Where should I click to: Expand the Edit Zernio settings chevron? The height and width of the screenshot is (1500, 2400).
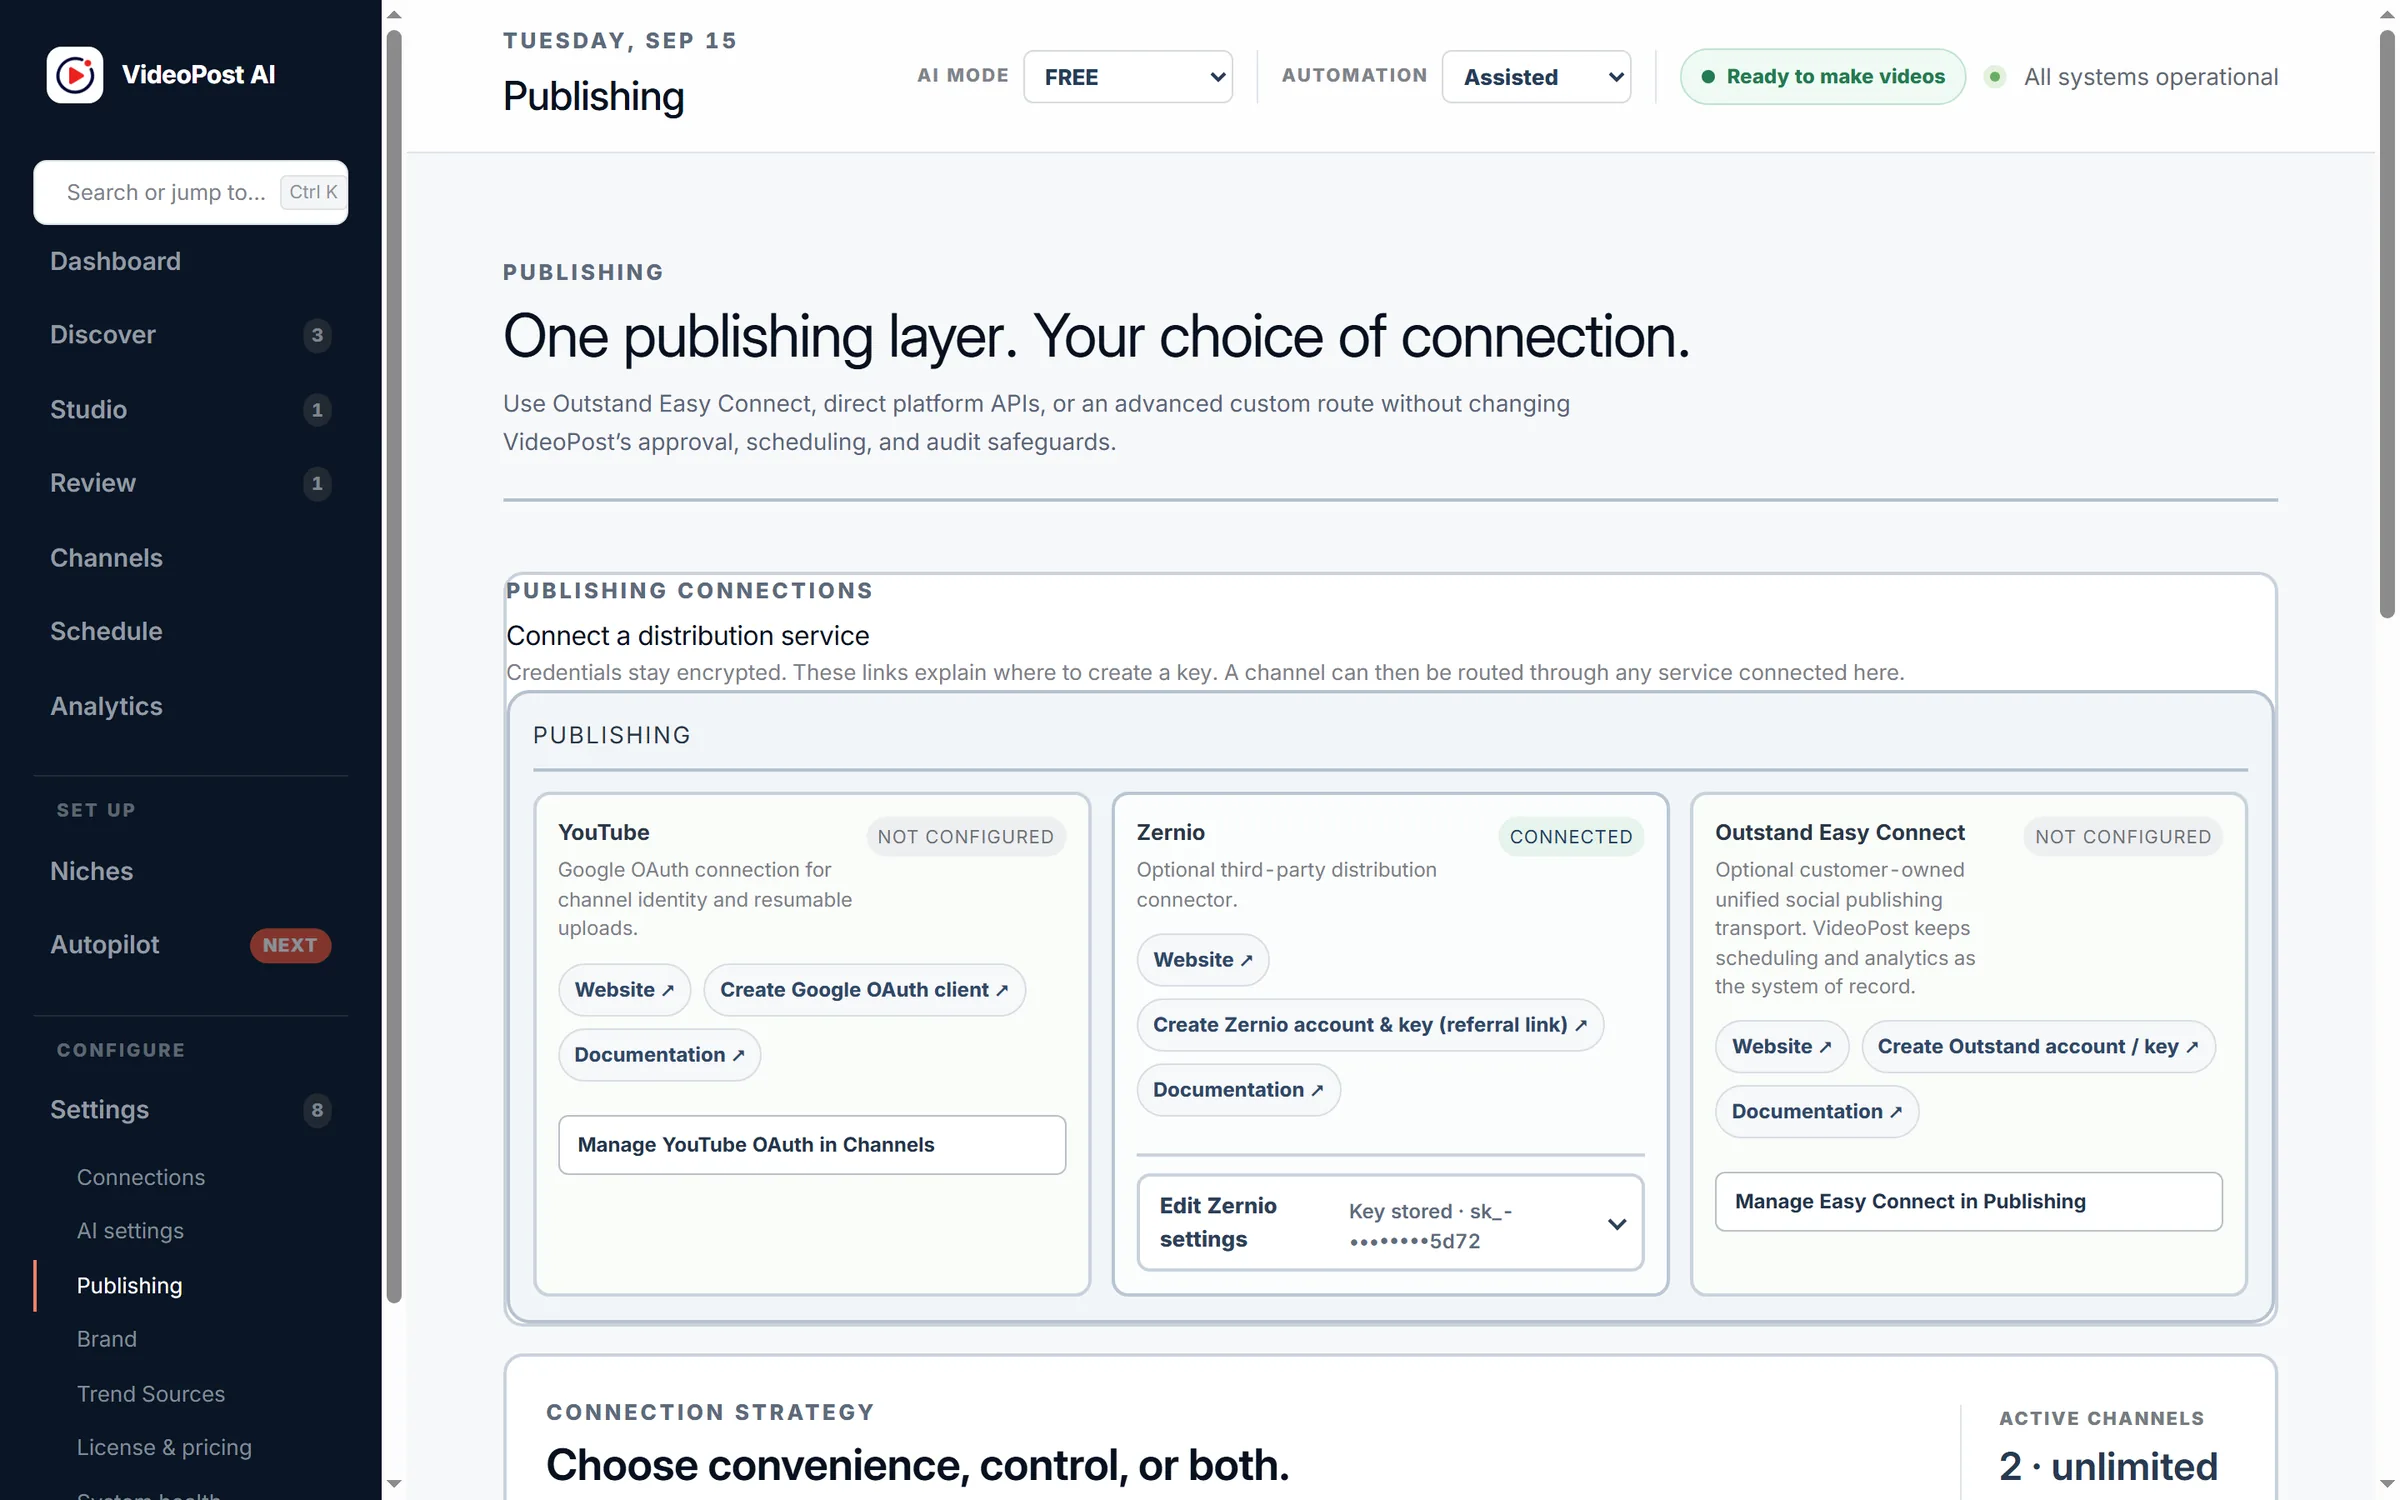[1616, 1224]
